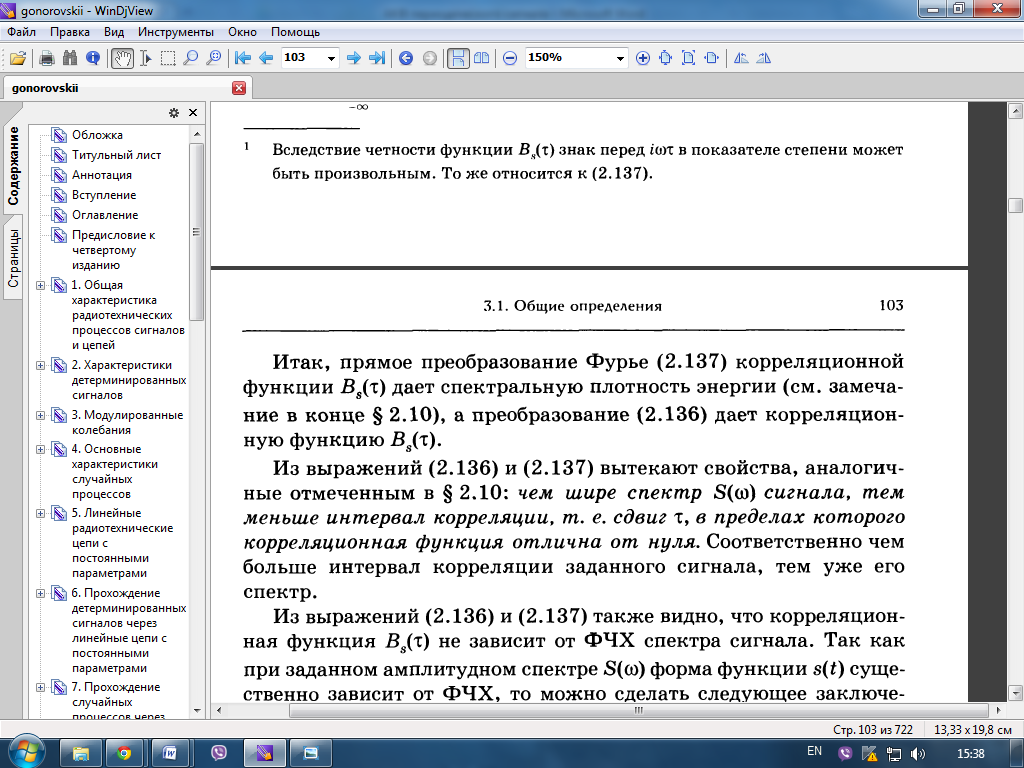Click the contents panel vertical scrollbar thumb
1024x768 pixels.
click(x=197, y=232)
